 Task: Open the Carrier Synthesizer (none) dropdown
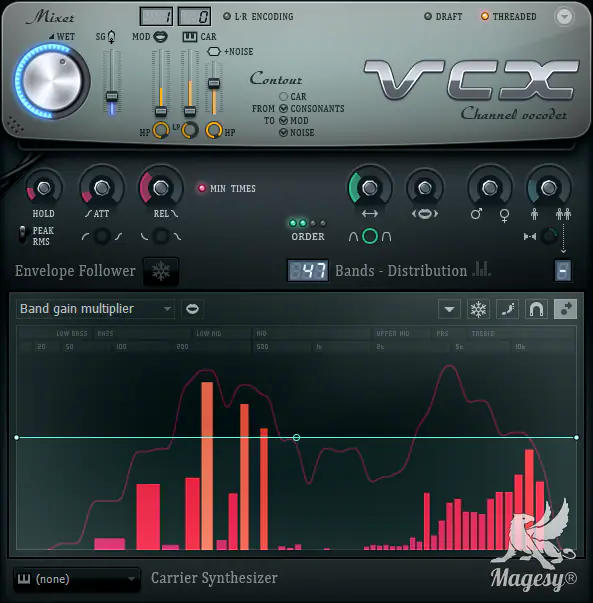click(77, 579)
